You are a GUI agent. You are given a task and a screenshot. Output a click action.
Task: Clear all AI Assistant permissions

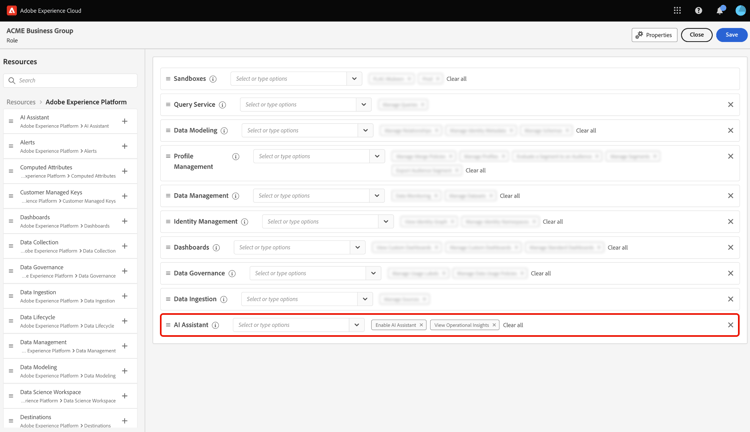(513, 325)
